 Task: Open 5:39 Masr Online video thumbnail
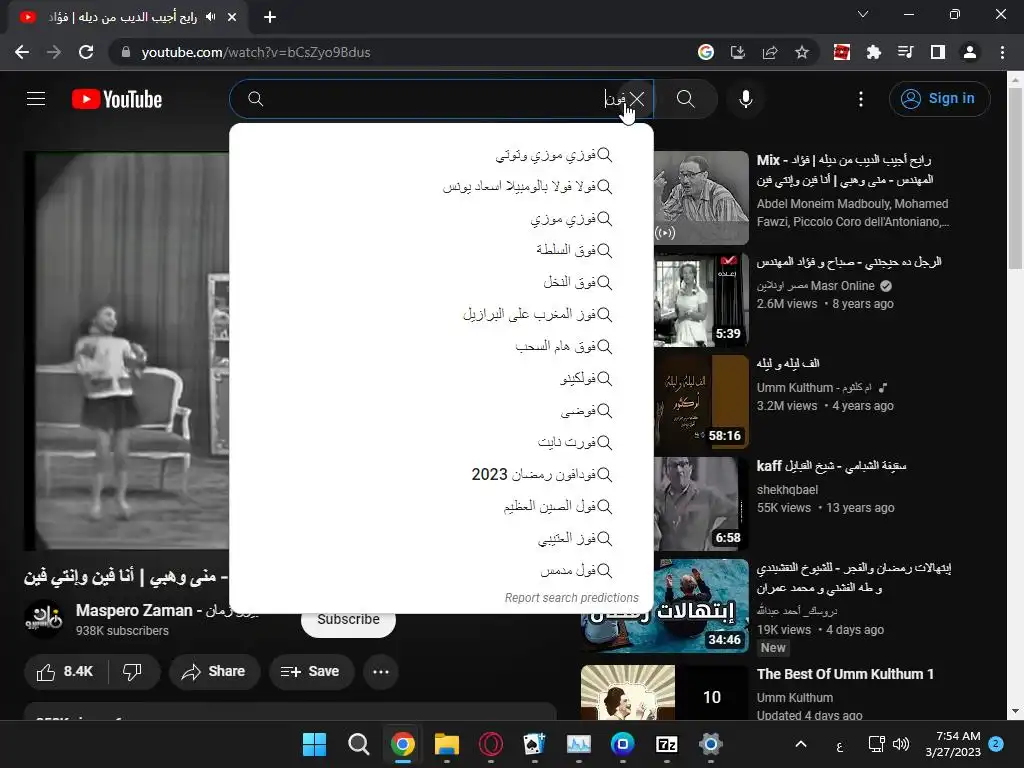[x=701, y=300]
